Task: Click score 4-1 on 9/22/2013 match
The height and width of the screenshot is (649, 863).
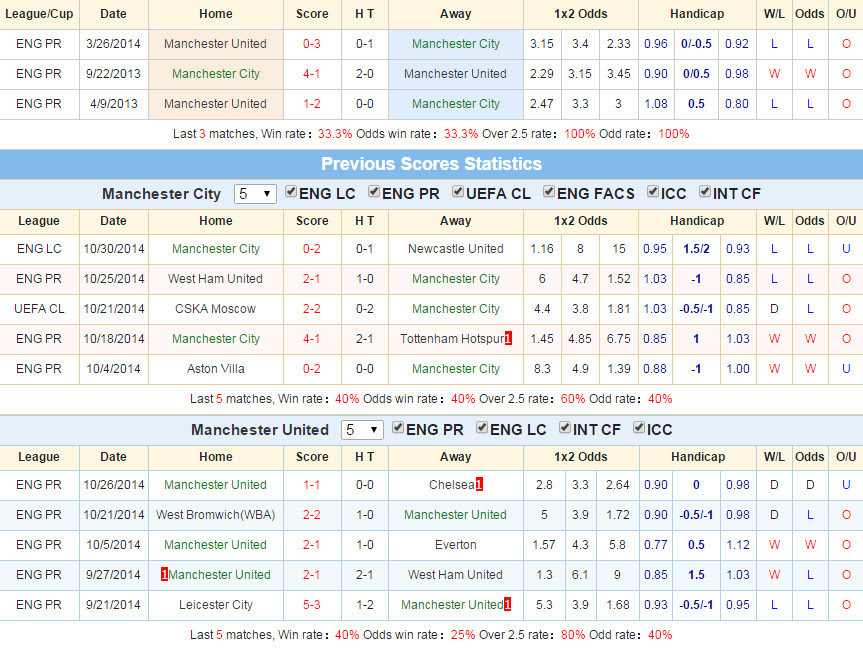Action: [312, 74]
